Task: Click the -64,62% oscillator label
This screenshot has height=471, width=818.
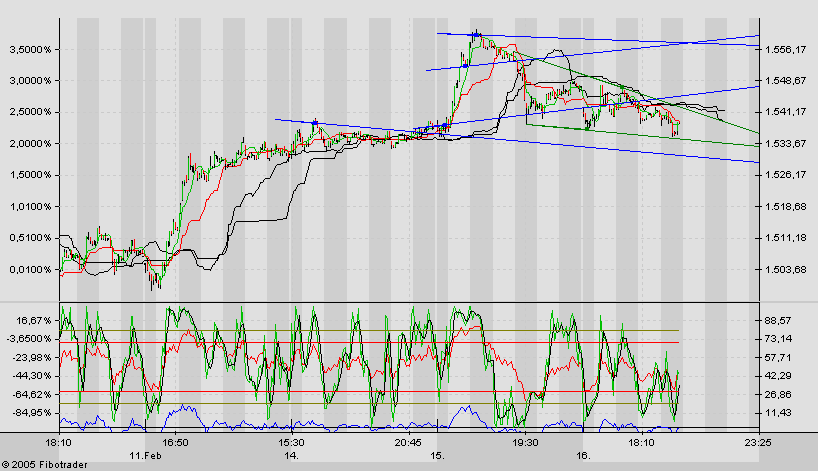Action: 34,394
